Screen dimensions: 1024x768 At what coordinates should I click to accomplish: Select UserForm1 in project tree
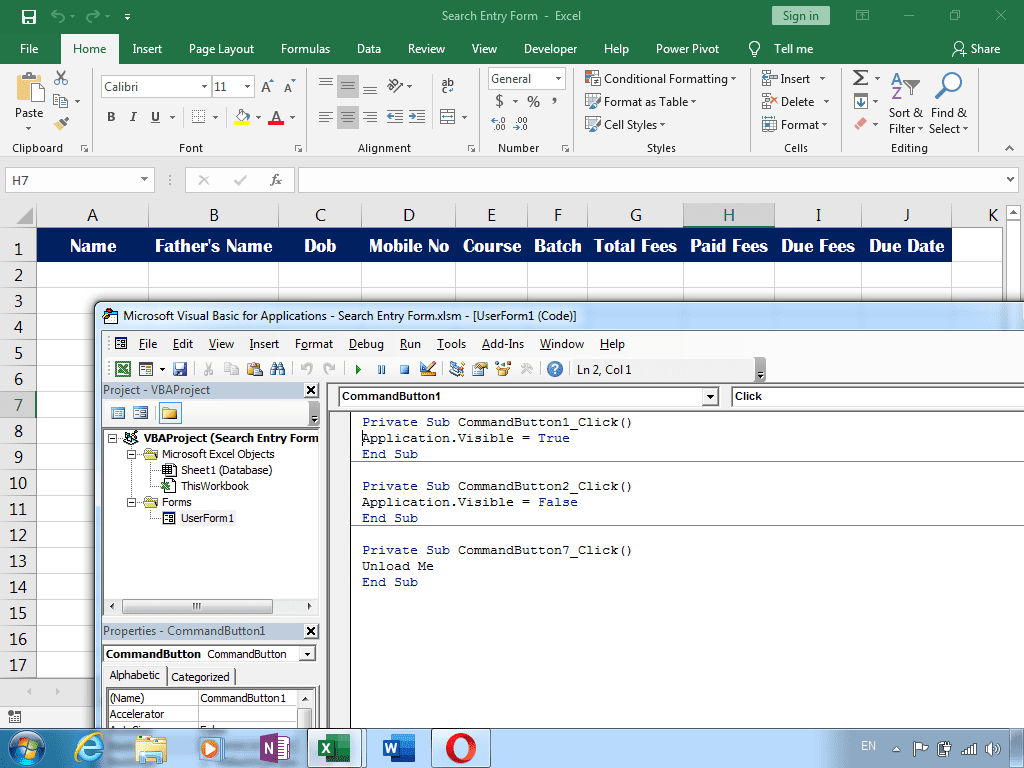(207, 519)
